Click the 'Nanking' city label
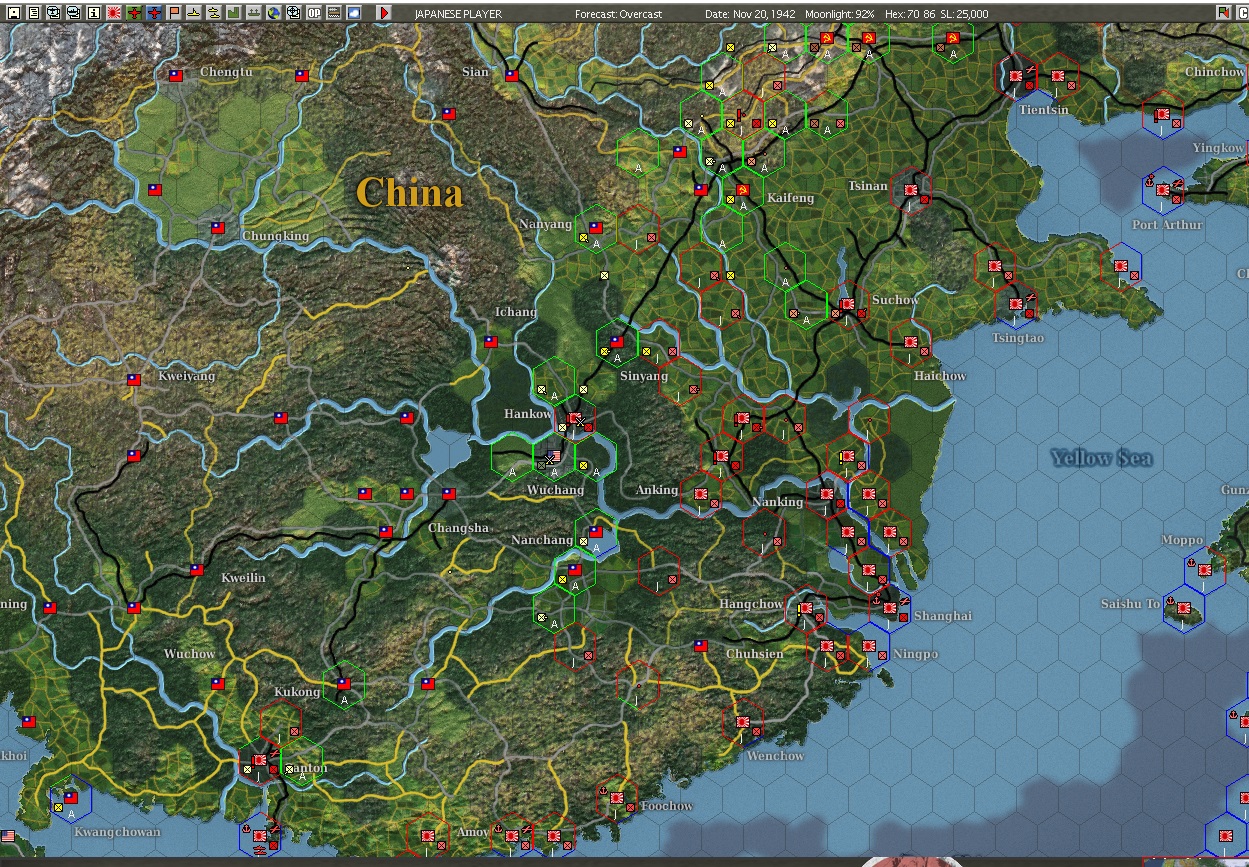1249x867 pixels. click(778, 502)
